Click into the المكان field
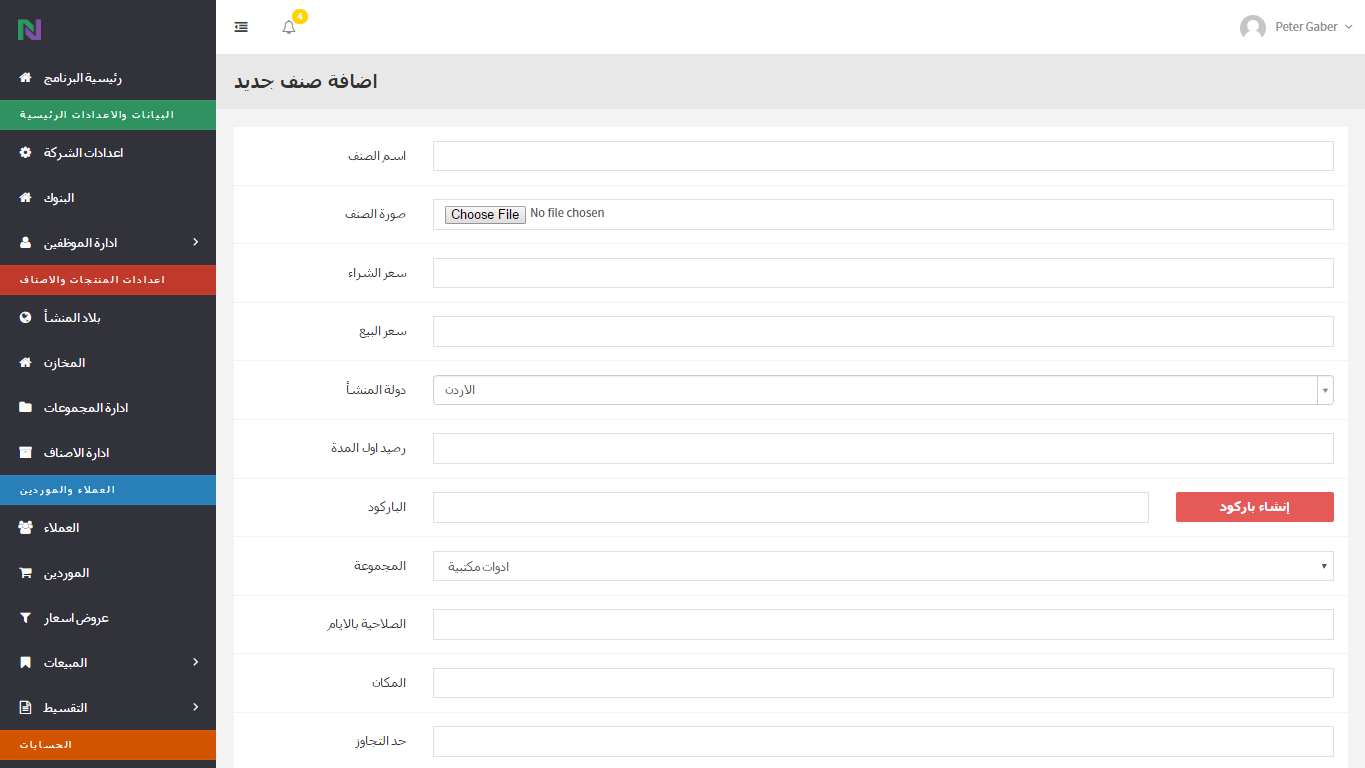Screen dimensions: 1365x768 click(883, 683)
